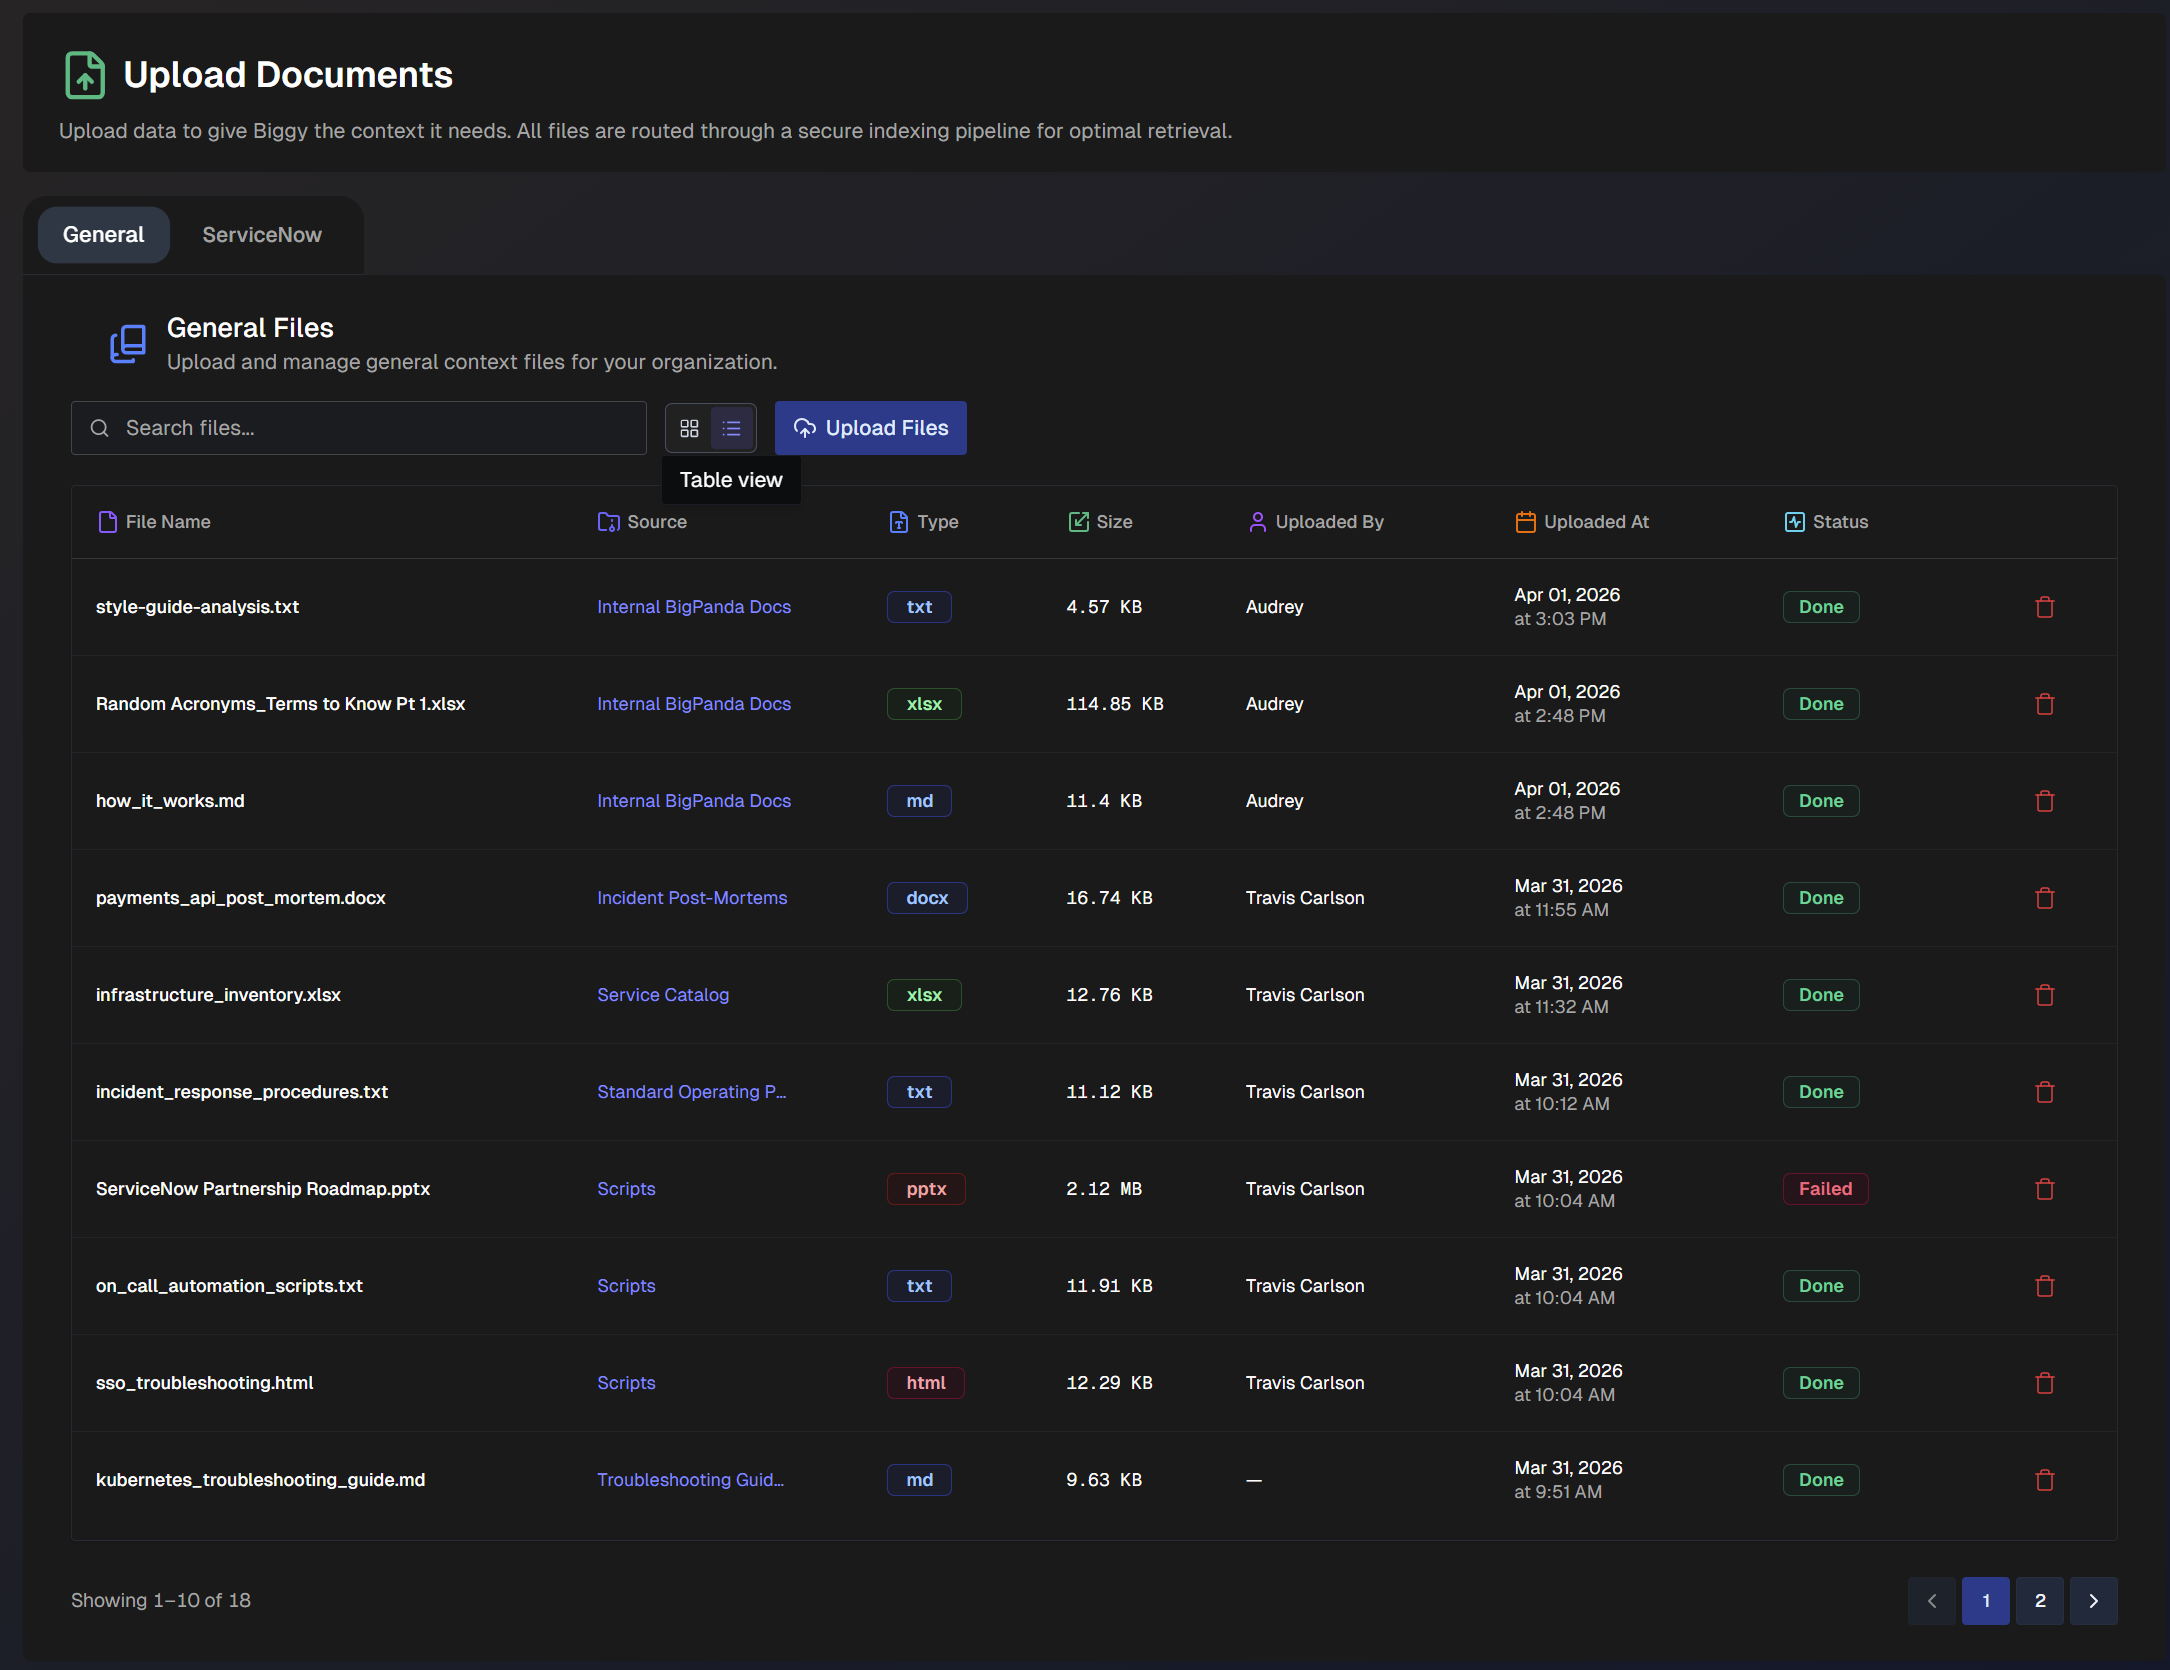This screenshot has width=2170, height=1670.
Task: Click the General Files copy icon
Action: (x=128, y=343)
